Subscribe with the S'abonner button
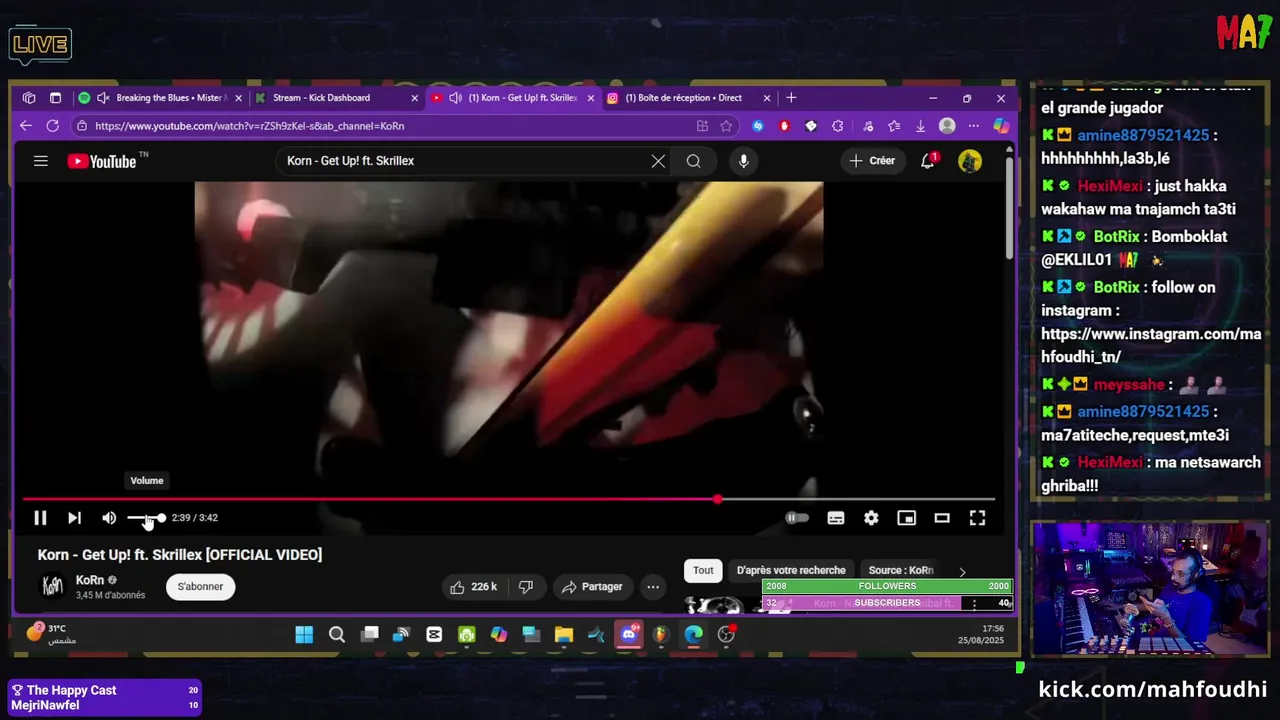The height and width of the screenshot is (720, 1280). pyautogui.click(x=201, y=587)
